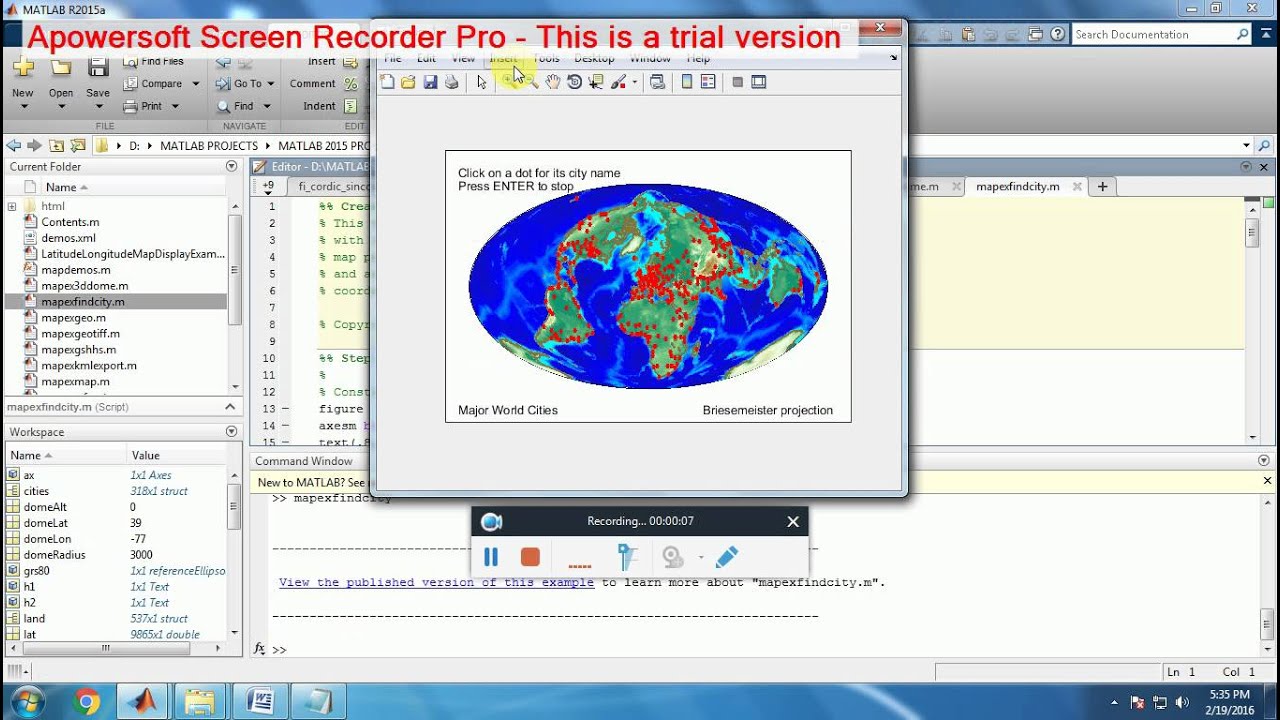Click Print figure icon in figure toolbar
The image size is (1280, 720).
[x=452, y=82]
